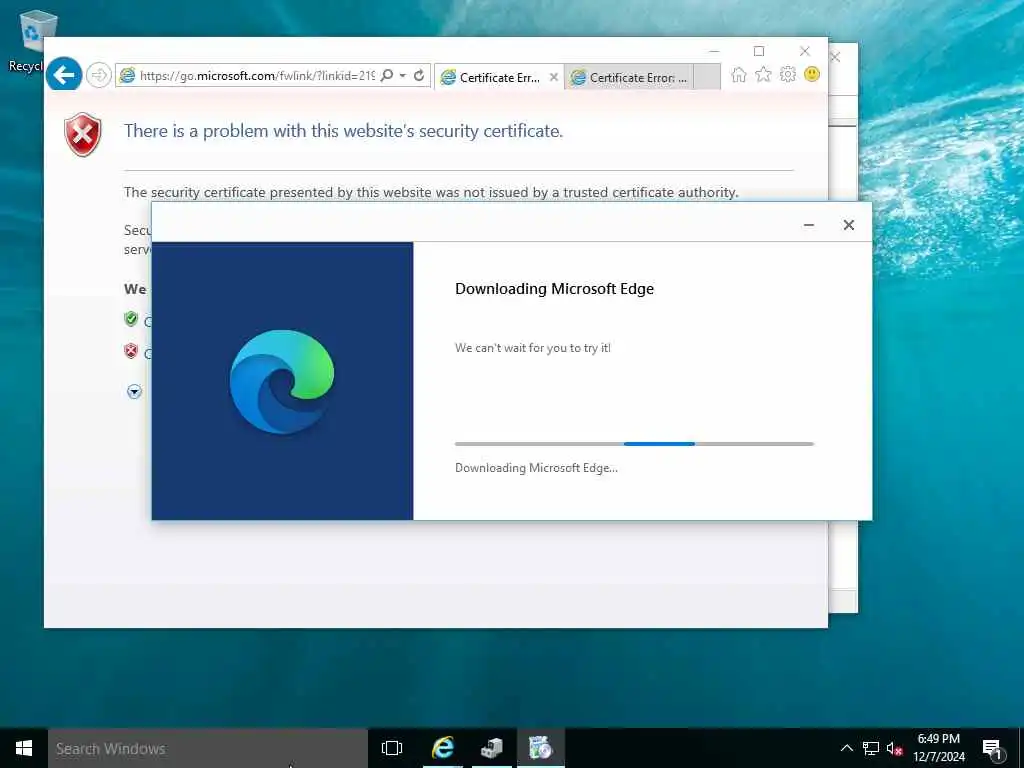Close the first Certificate Err... tab
This screenshot has height=768, width=1024.
click(x=554, y=77)
